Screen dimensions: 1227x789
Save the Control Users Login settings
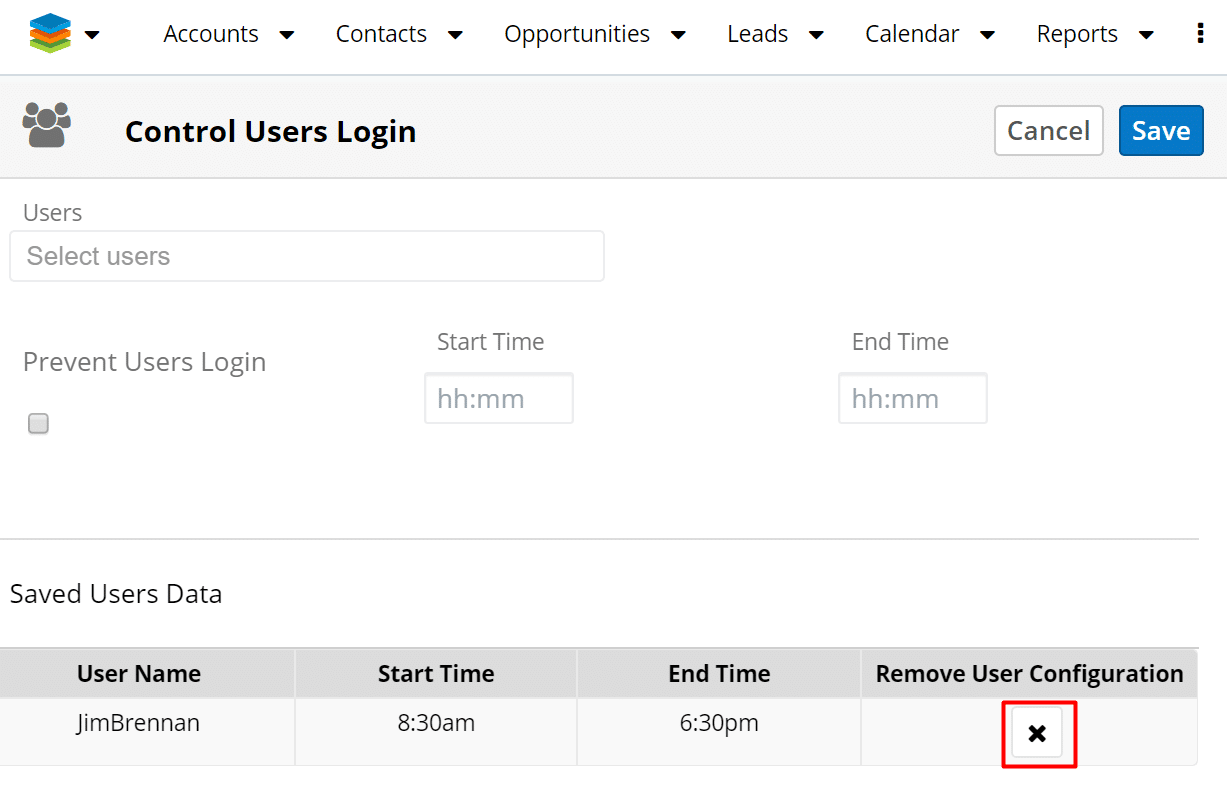click(1161, 130)
